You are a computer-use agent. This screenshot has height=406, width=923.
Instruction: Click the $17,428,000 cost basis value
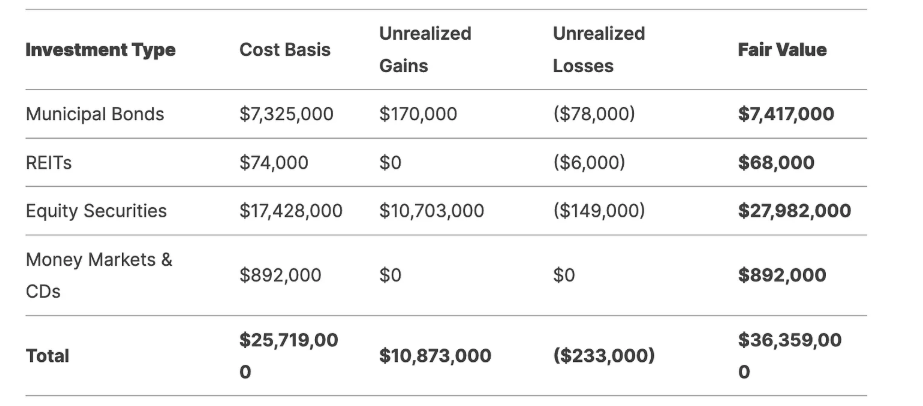(x=291, y=211)
